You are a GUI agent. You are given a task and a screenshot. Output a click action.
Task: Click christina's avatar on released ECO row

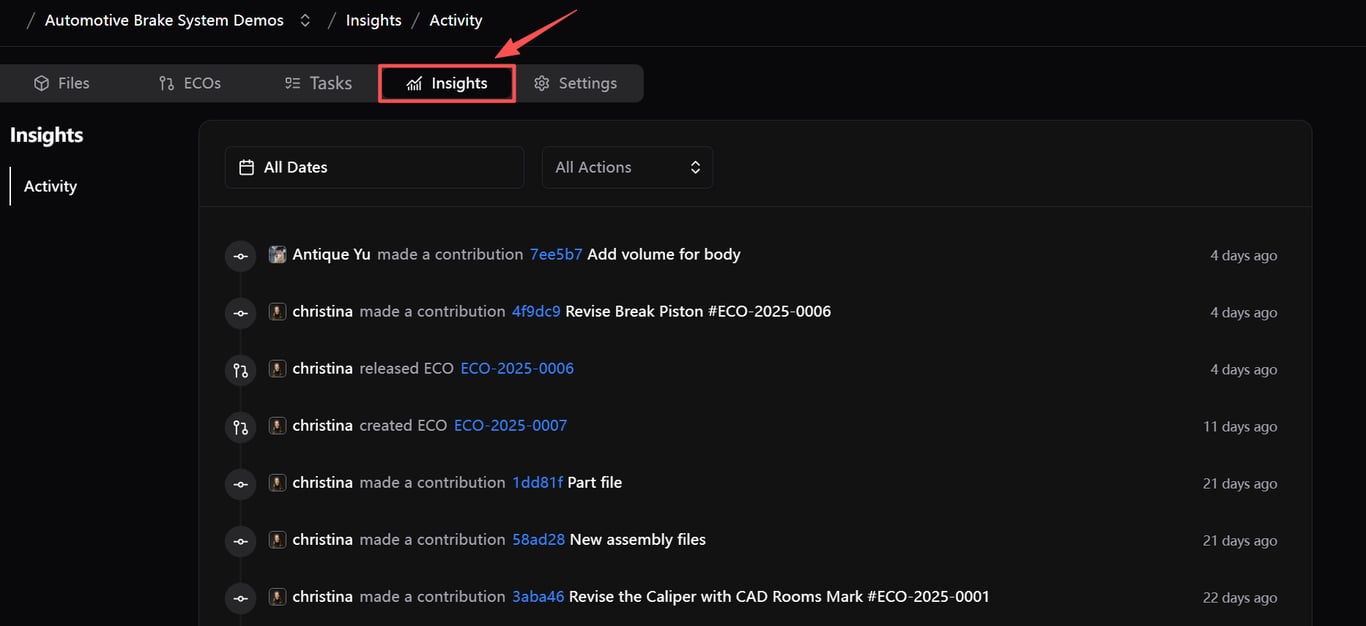click(277, 369)
